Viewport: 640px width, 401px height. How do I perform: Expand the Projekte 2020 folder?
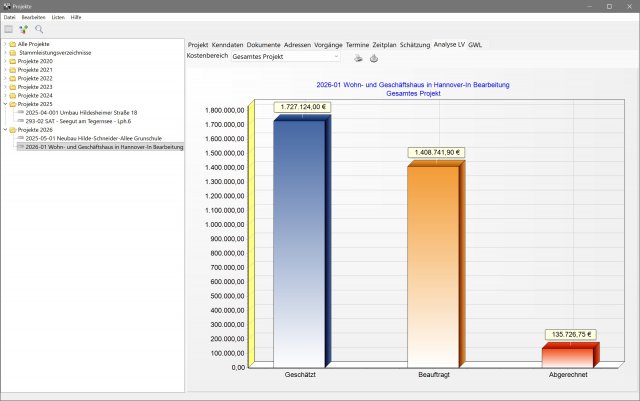(x=4, y=62)
